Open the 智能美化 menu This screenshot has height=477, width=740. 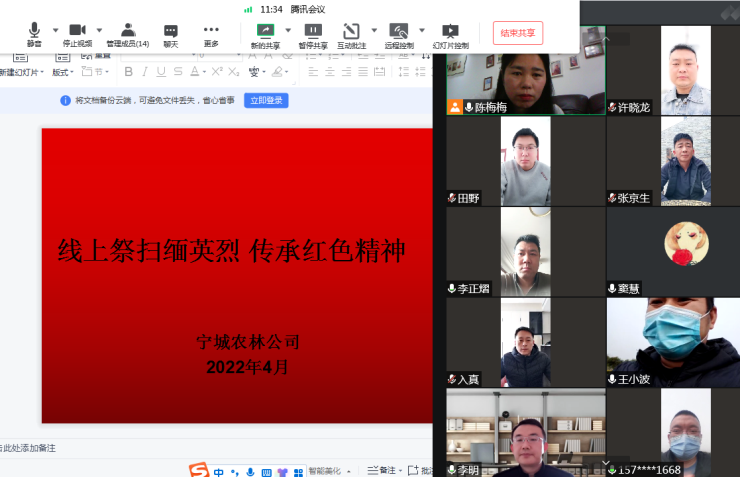[x=326, y=470]
